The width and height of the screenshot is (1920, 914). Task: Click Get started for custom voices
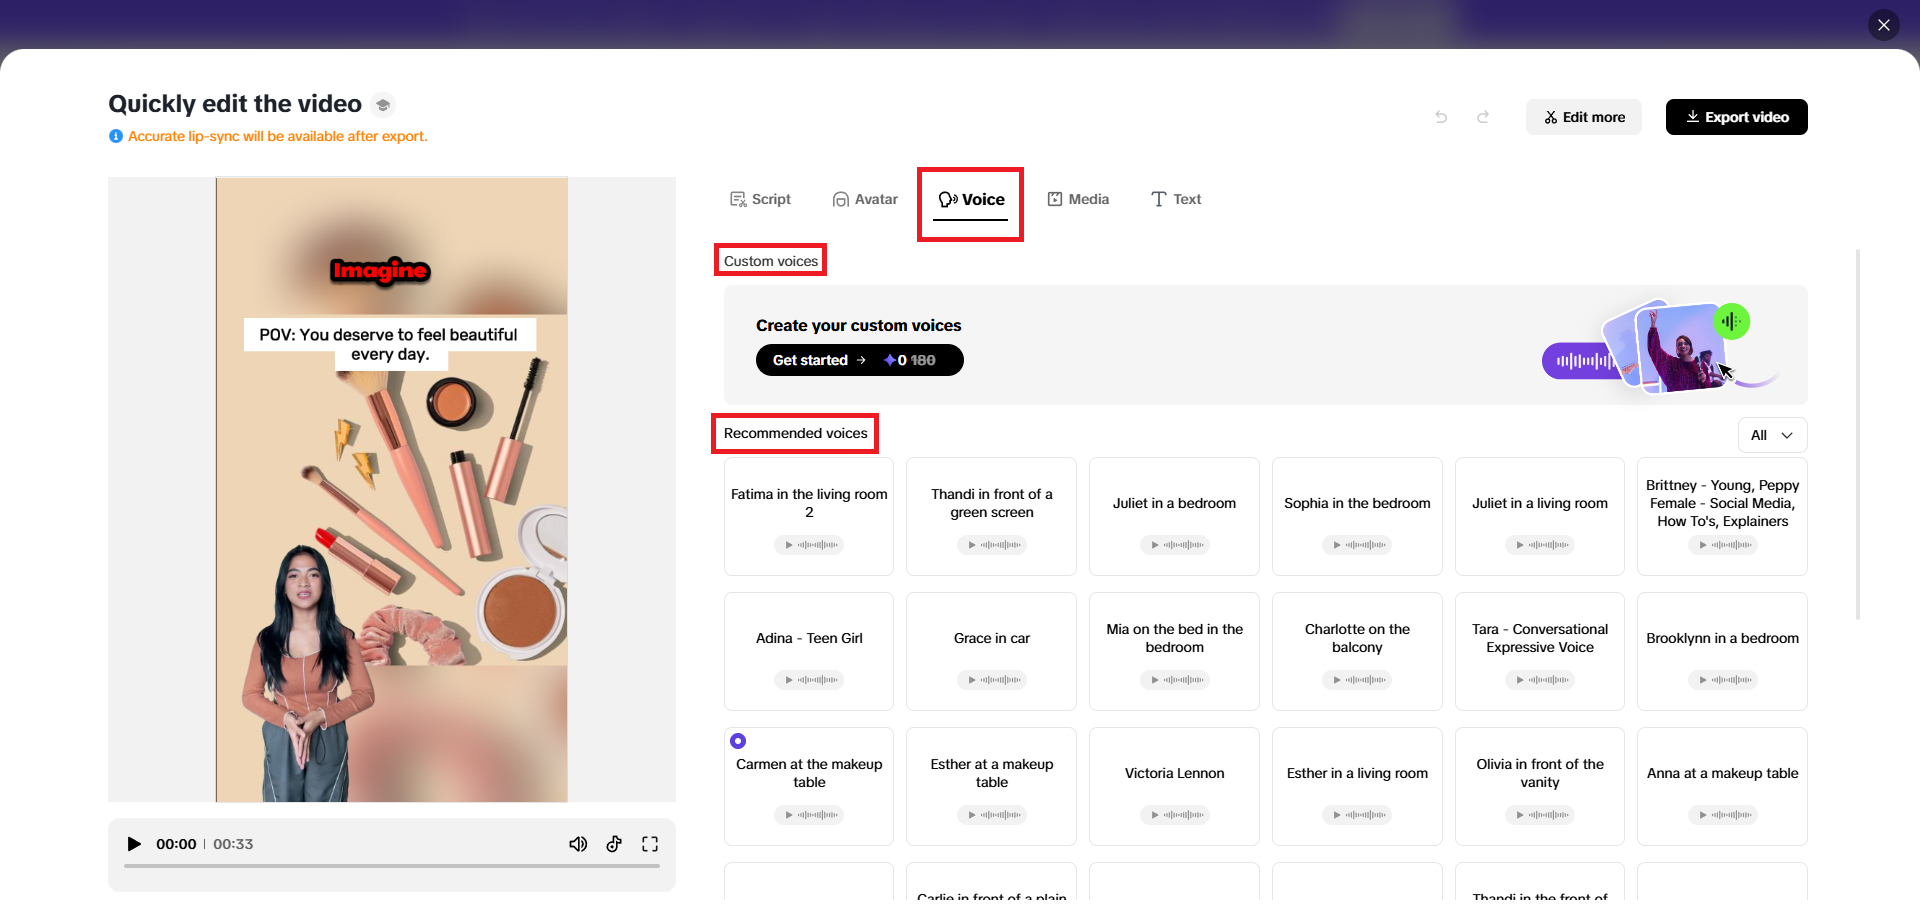(859, 360)
